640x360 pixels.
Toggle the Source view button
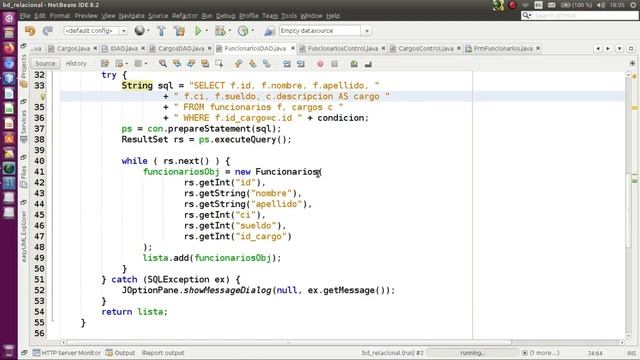pyautogui.click(x=45, y=64)
